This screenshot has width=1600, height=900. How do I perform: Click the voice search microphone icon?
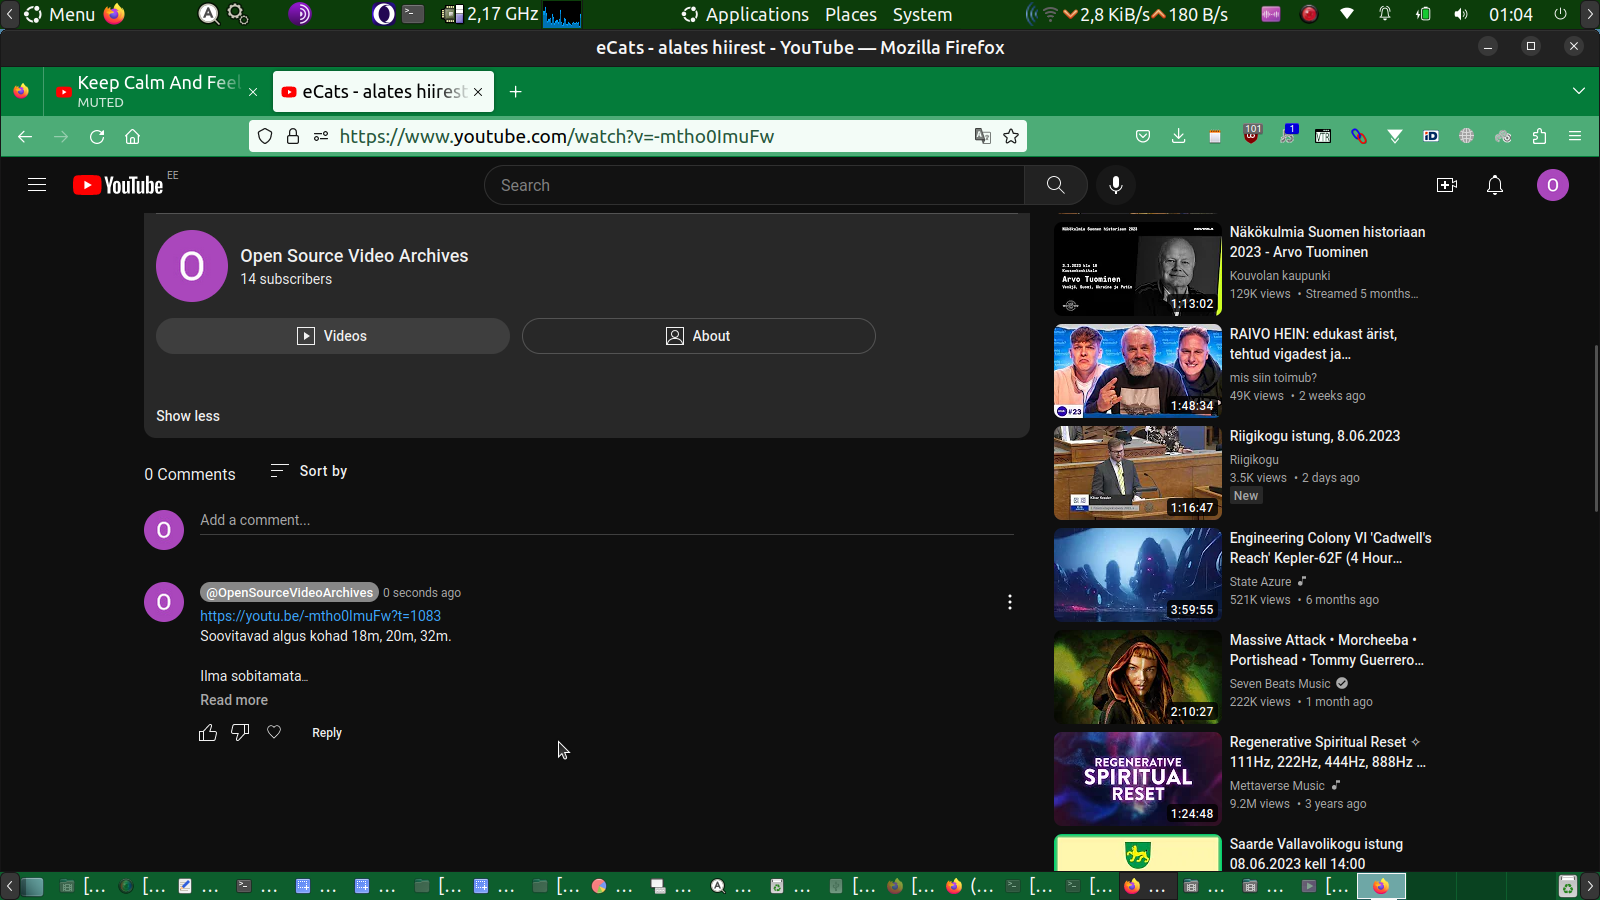click(x=1116, y=185)
